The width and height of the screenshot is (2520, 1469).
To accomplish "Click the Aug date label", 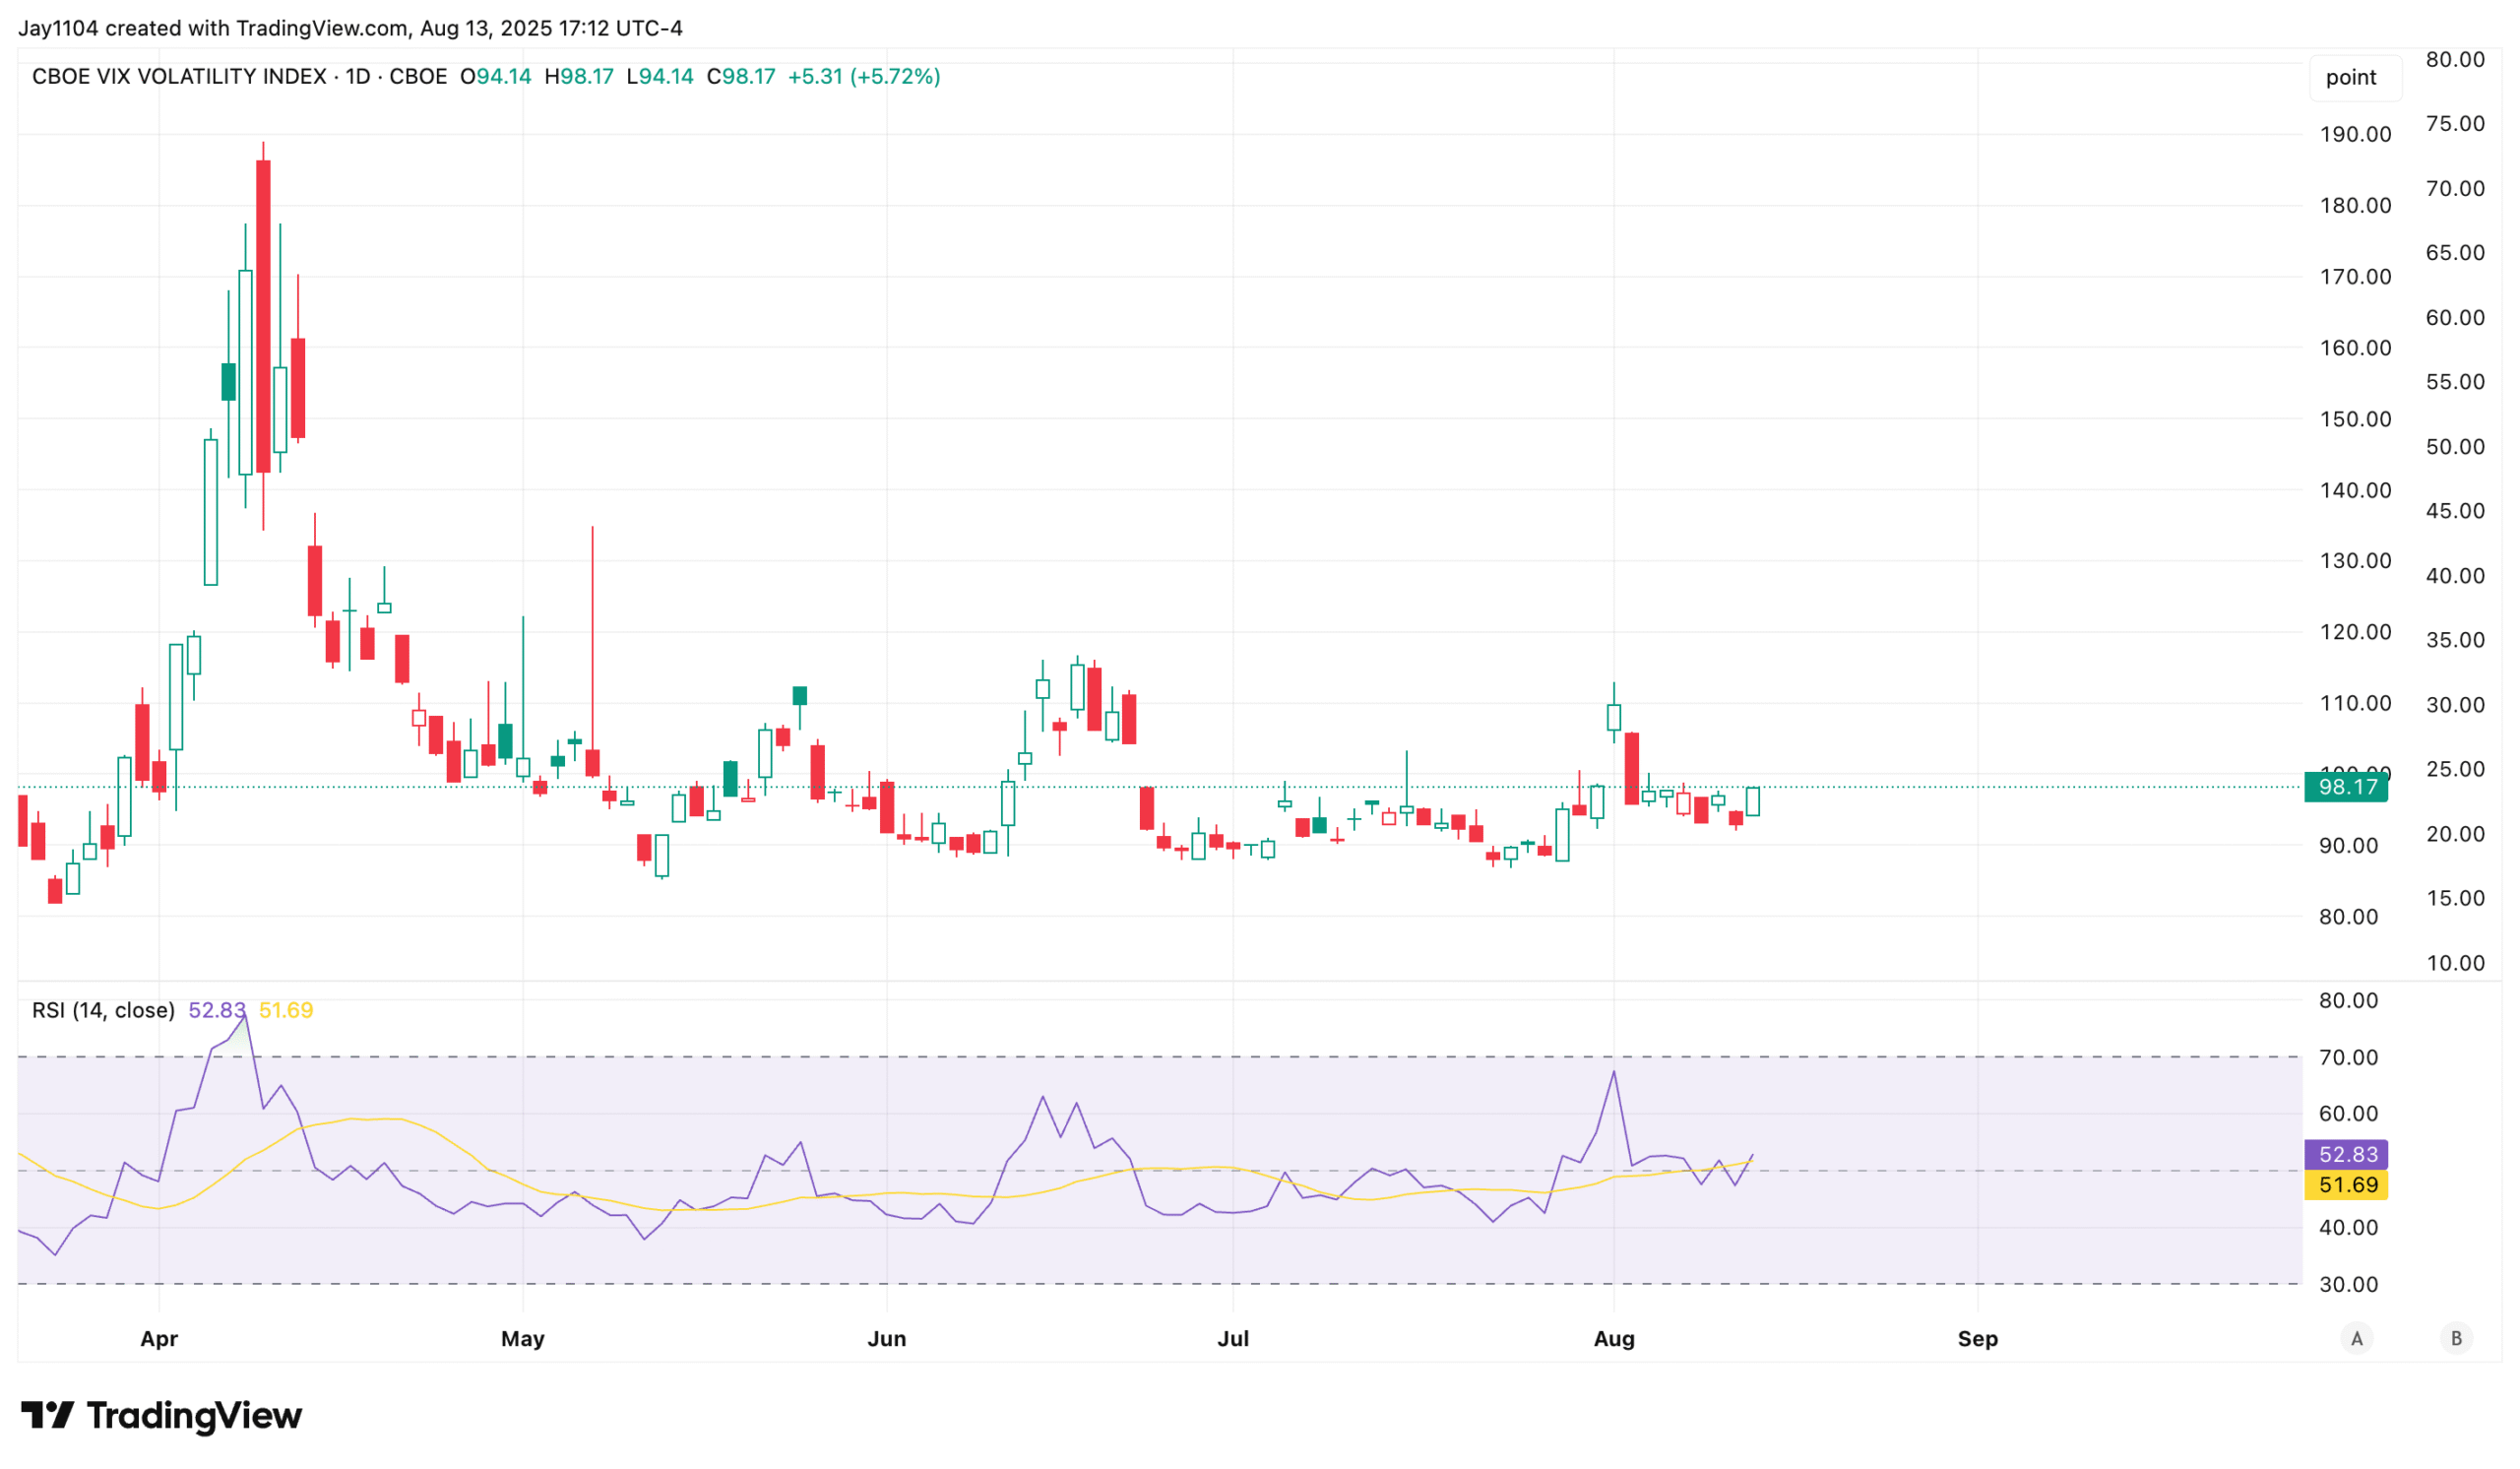I will pos(1614,1339).
